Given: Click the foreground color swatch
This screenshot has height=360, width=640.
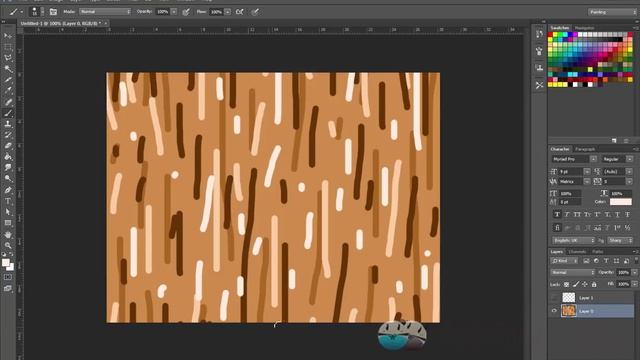Looking at the screenshot, I should coord(5,263).
